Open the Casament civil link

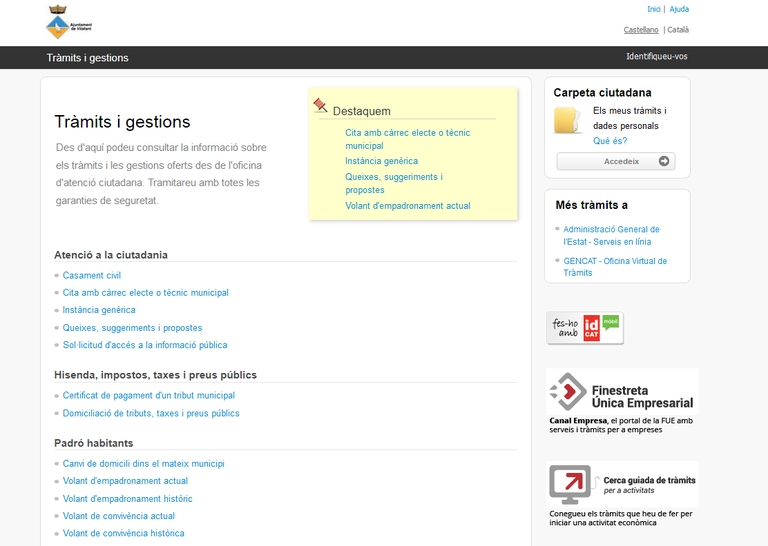[x=92, y=275]
